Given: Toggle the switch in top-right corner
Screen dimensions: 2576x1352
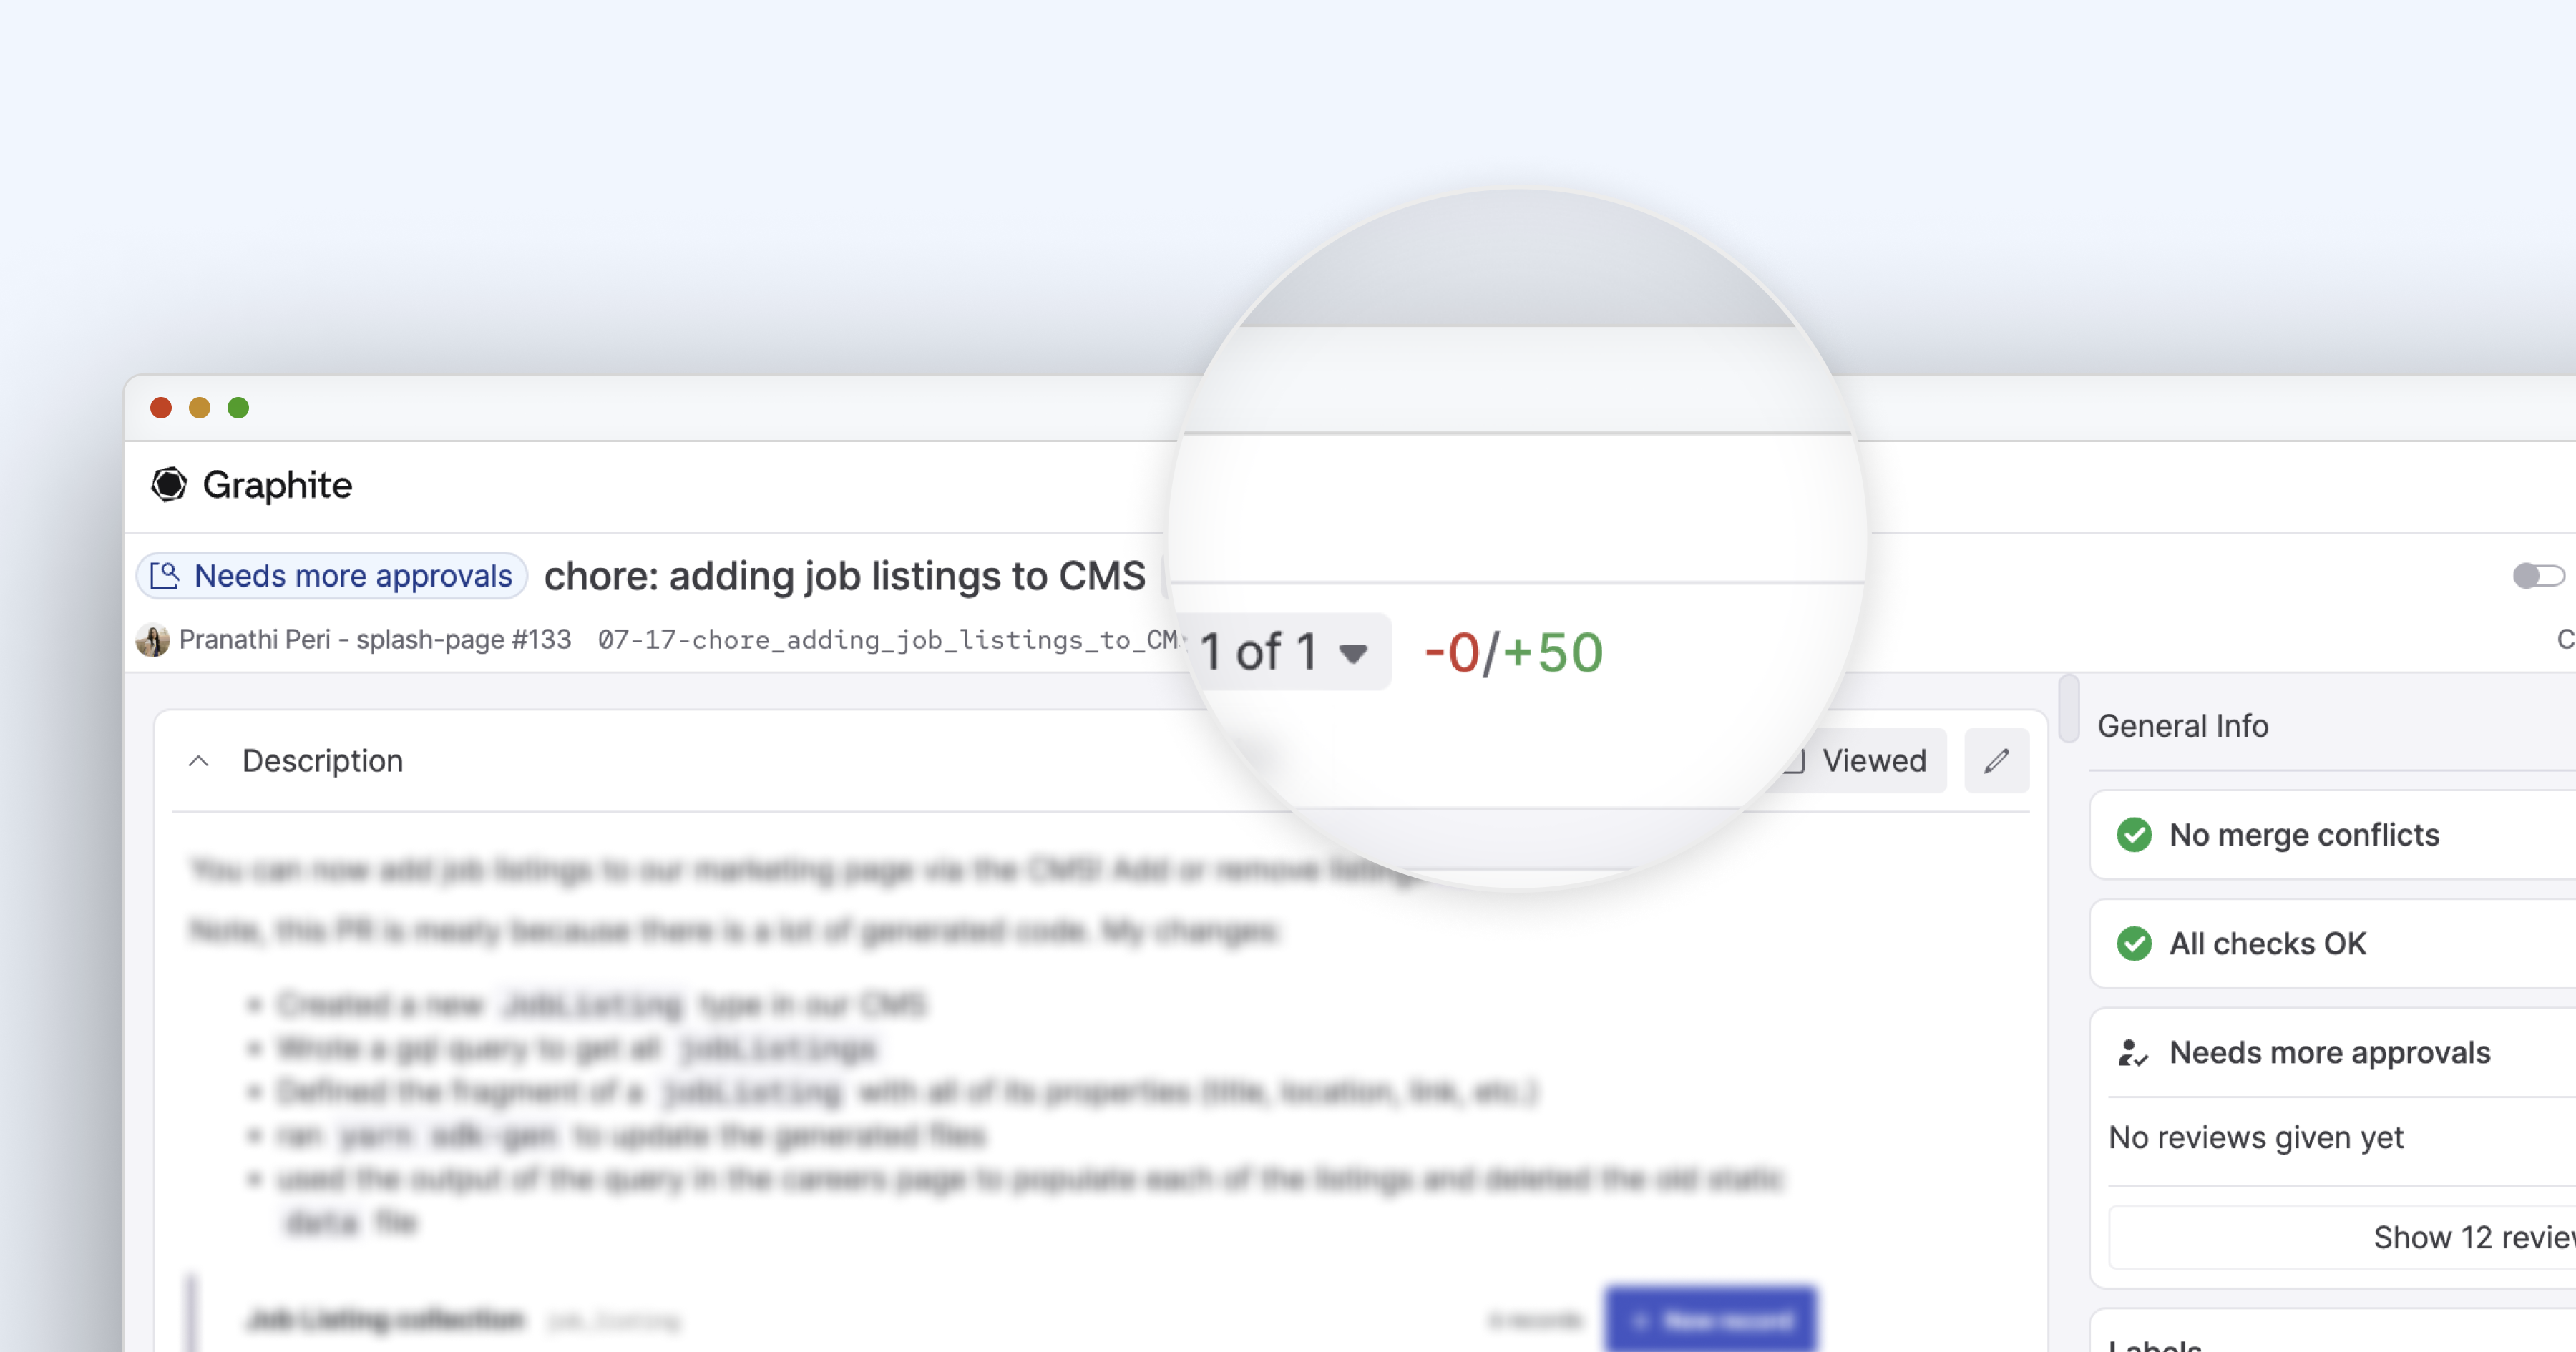Looking at the screenshot, I should pyautogui.click(x=2539, y=576).
